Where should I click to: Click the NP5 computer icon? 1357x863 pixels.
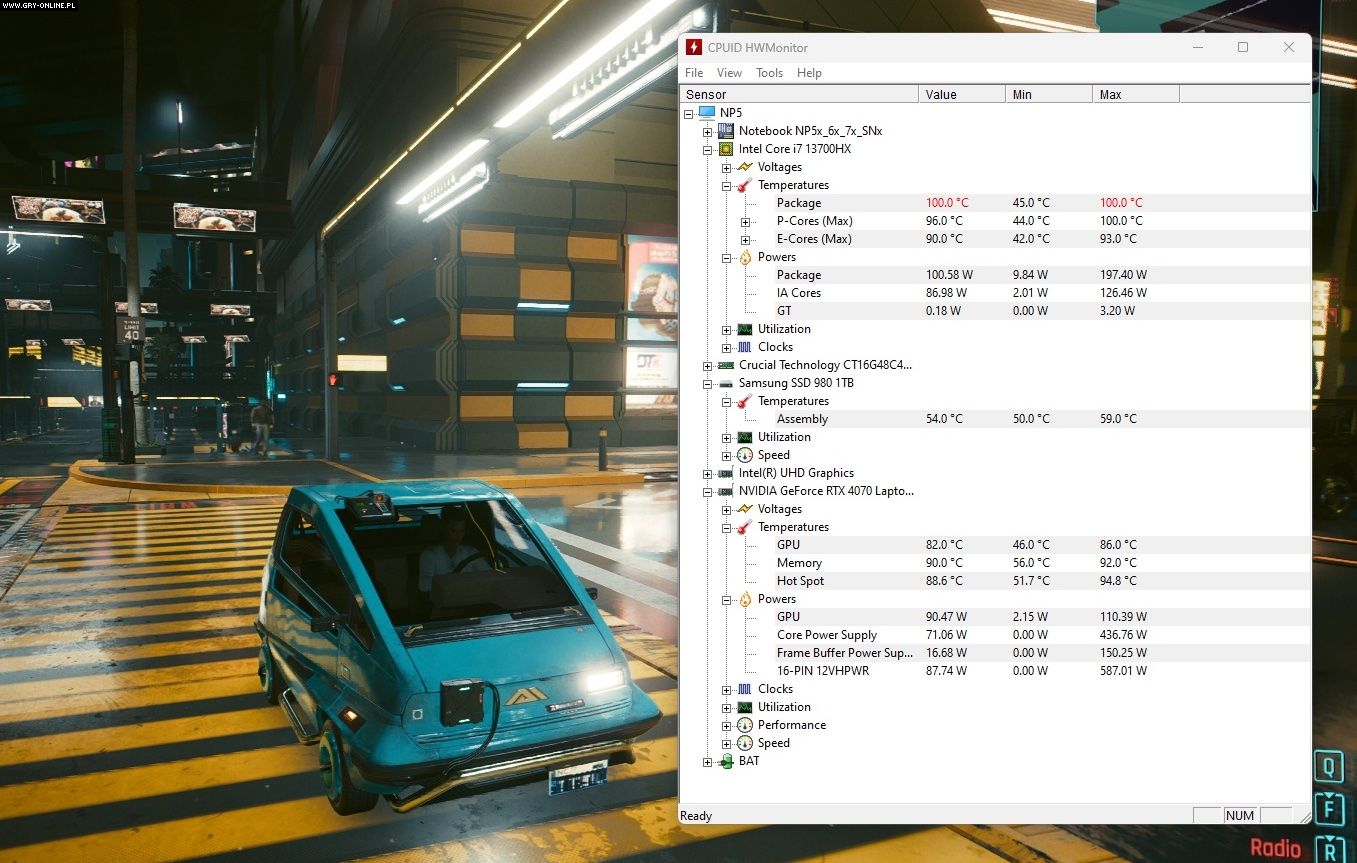pos(707,113)
